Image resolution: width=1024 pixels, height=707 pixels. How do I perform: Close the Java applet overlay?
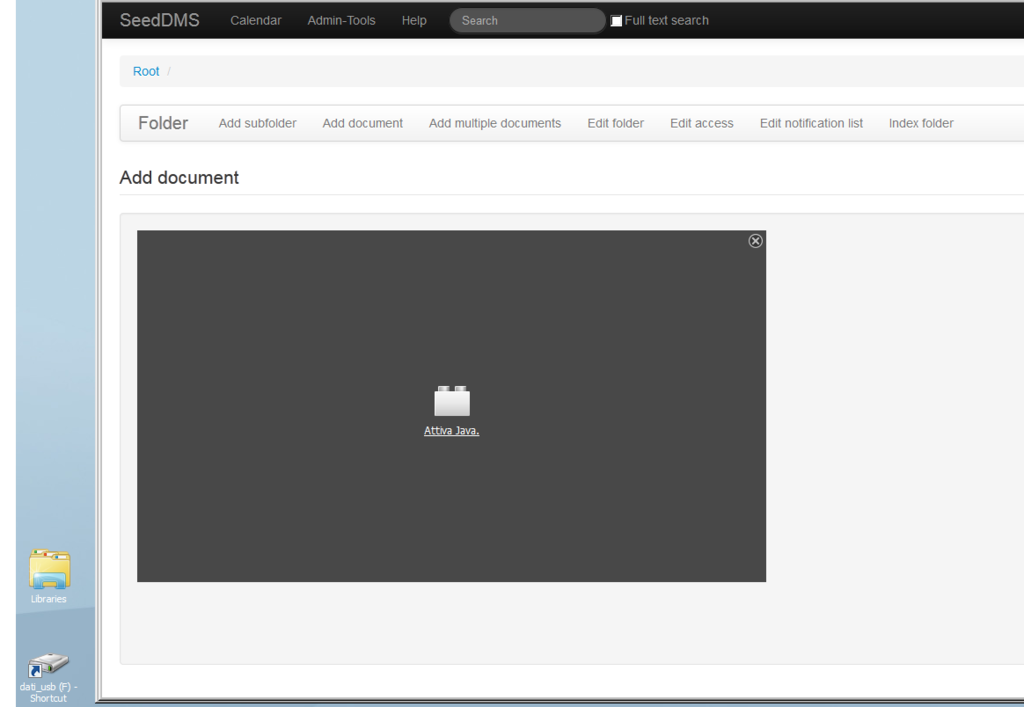pos(756,241)
